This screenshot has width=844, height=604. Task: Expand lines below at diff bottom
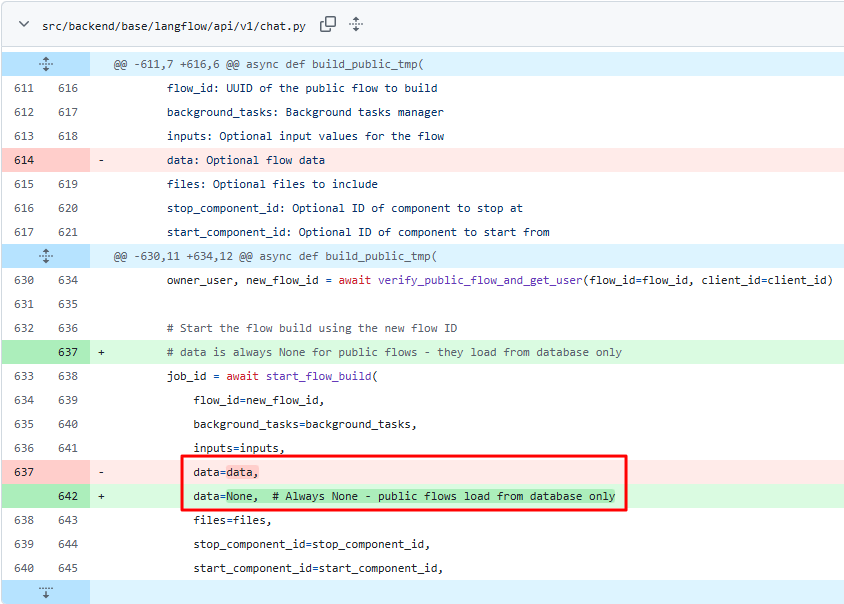tap(46, 592)
